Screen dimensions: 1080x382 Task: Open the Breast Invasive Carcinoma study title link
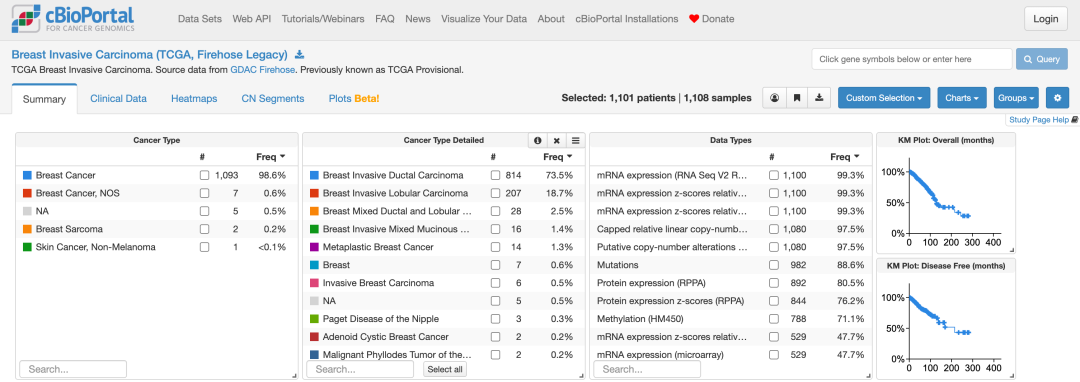(x=149, y=54)
